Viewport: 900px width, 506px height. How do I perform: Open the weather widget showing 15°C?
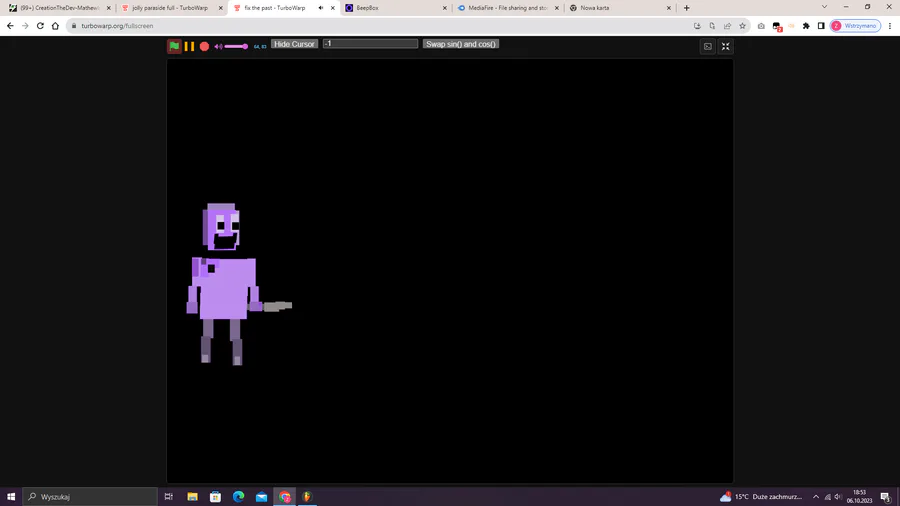pyautogui.click(x=761, y=497)
